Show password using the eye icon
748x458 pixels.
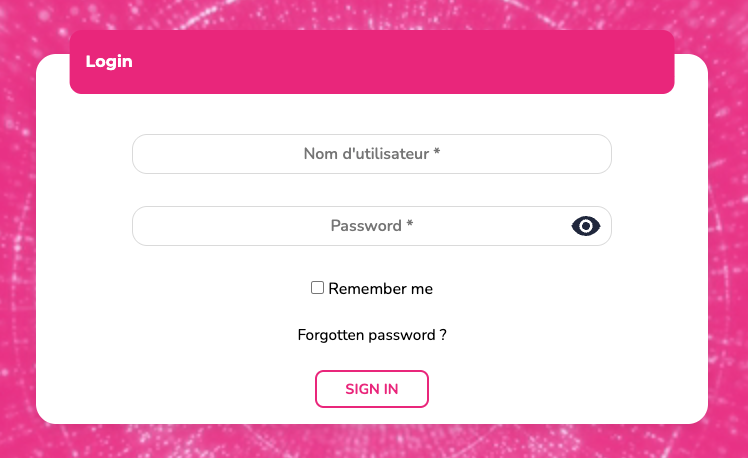pos(586,226)
